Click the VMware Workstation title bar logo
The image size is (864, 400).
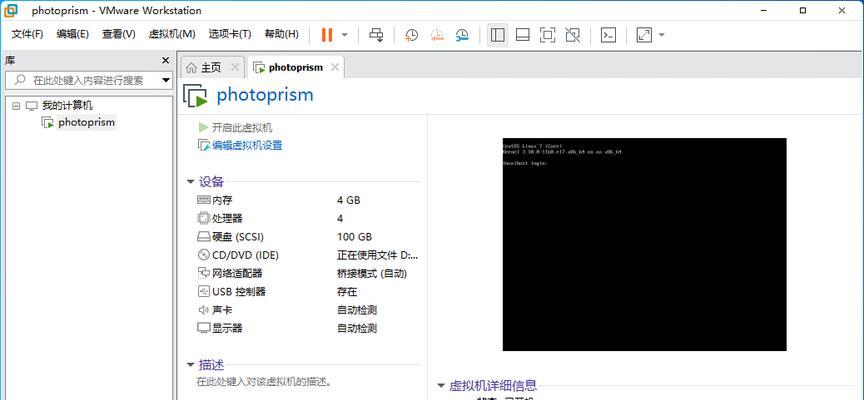10,10
